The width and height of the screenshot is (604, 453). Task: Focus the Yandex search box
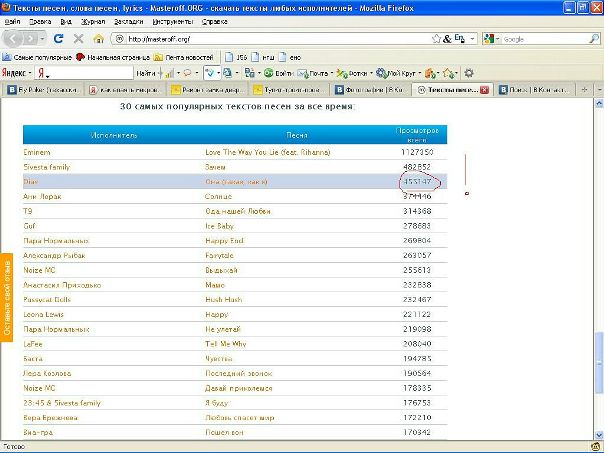pyautogui.click(x=89, y=73)
